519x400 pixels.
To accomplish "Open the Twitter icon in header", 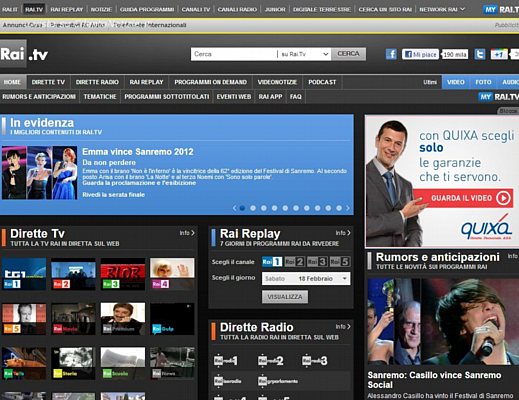I will click(x=480, y=54).
